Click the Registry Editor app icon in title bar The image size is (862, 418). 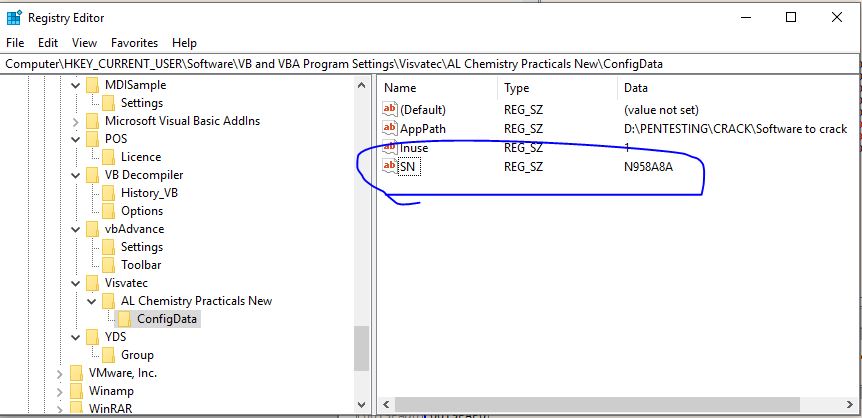click(x=14, y=18)
